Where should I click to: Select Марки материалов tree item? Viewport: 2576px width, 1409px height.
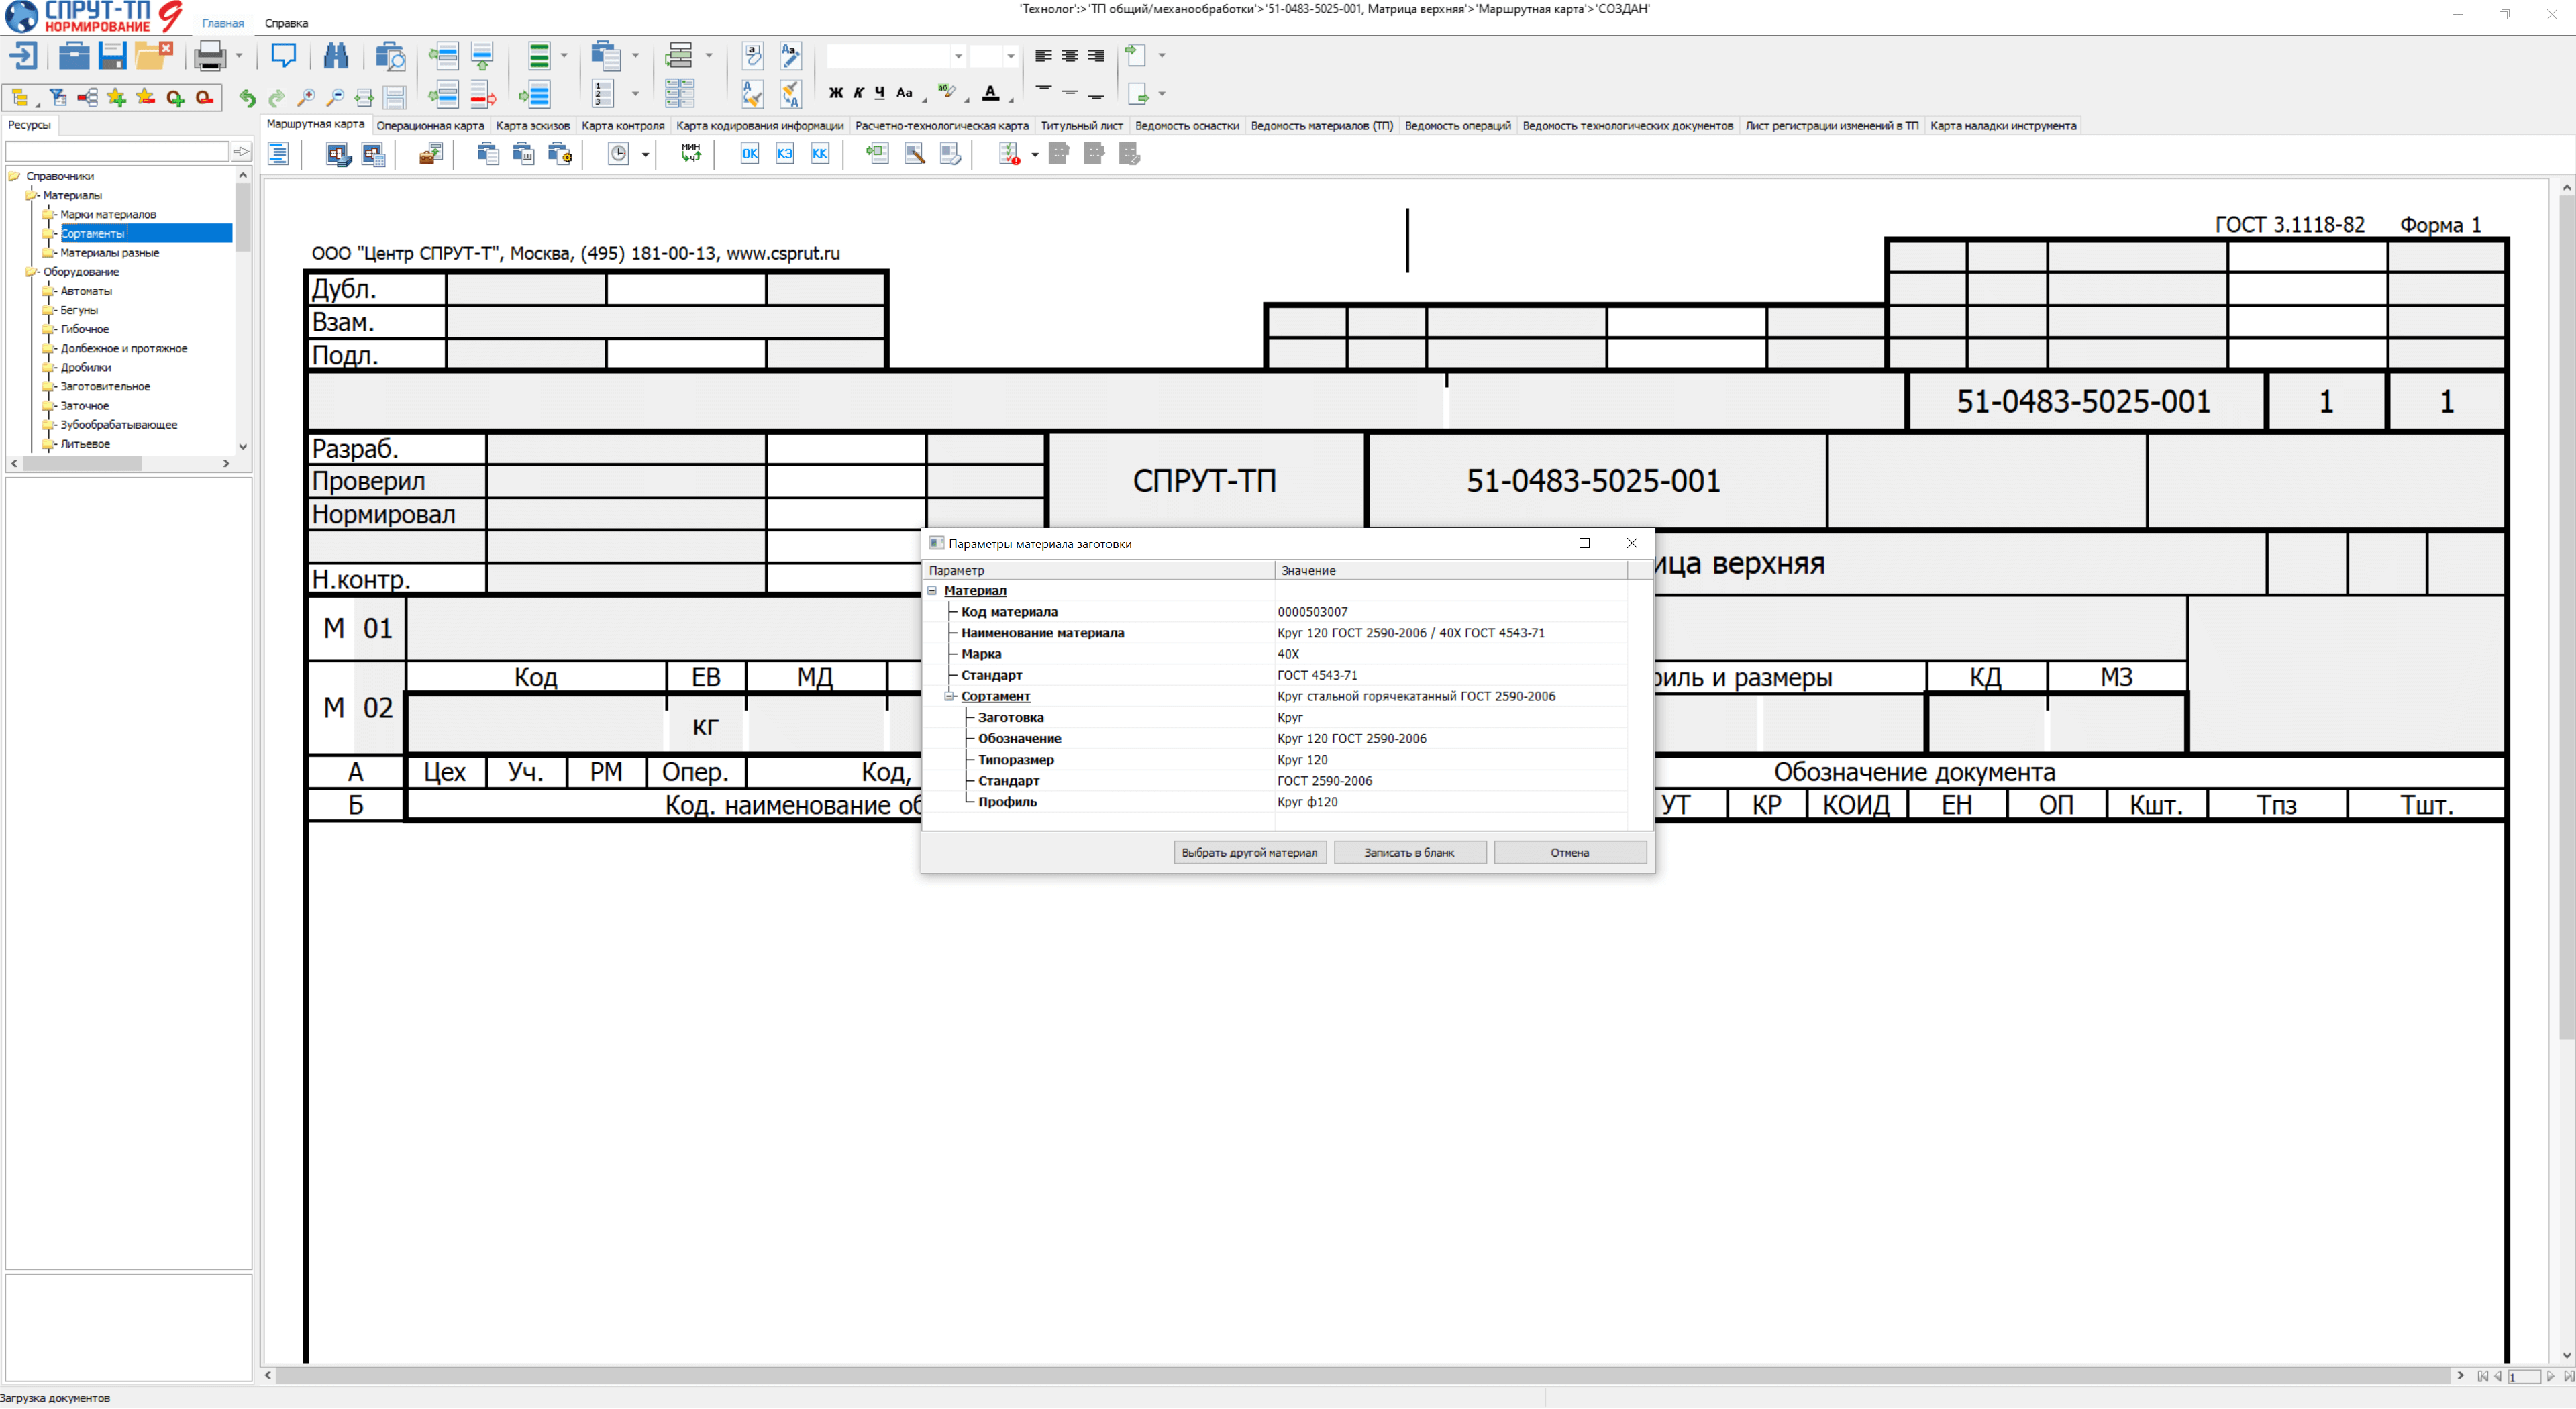pyautogui.click(x=108, y=215)
